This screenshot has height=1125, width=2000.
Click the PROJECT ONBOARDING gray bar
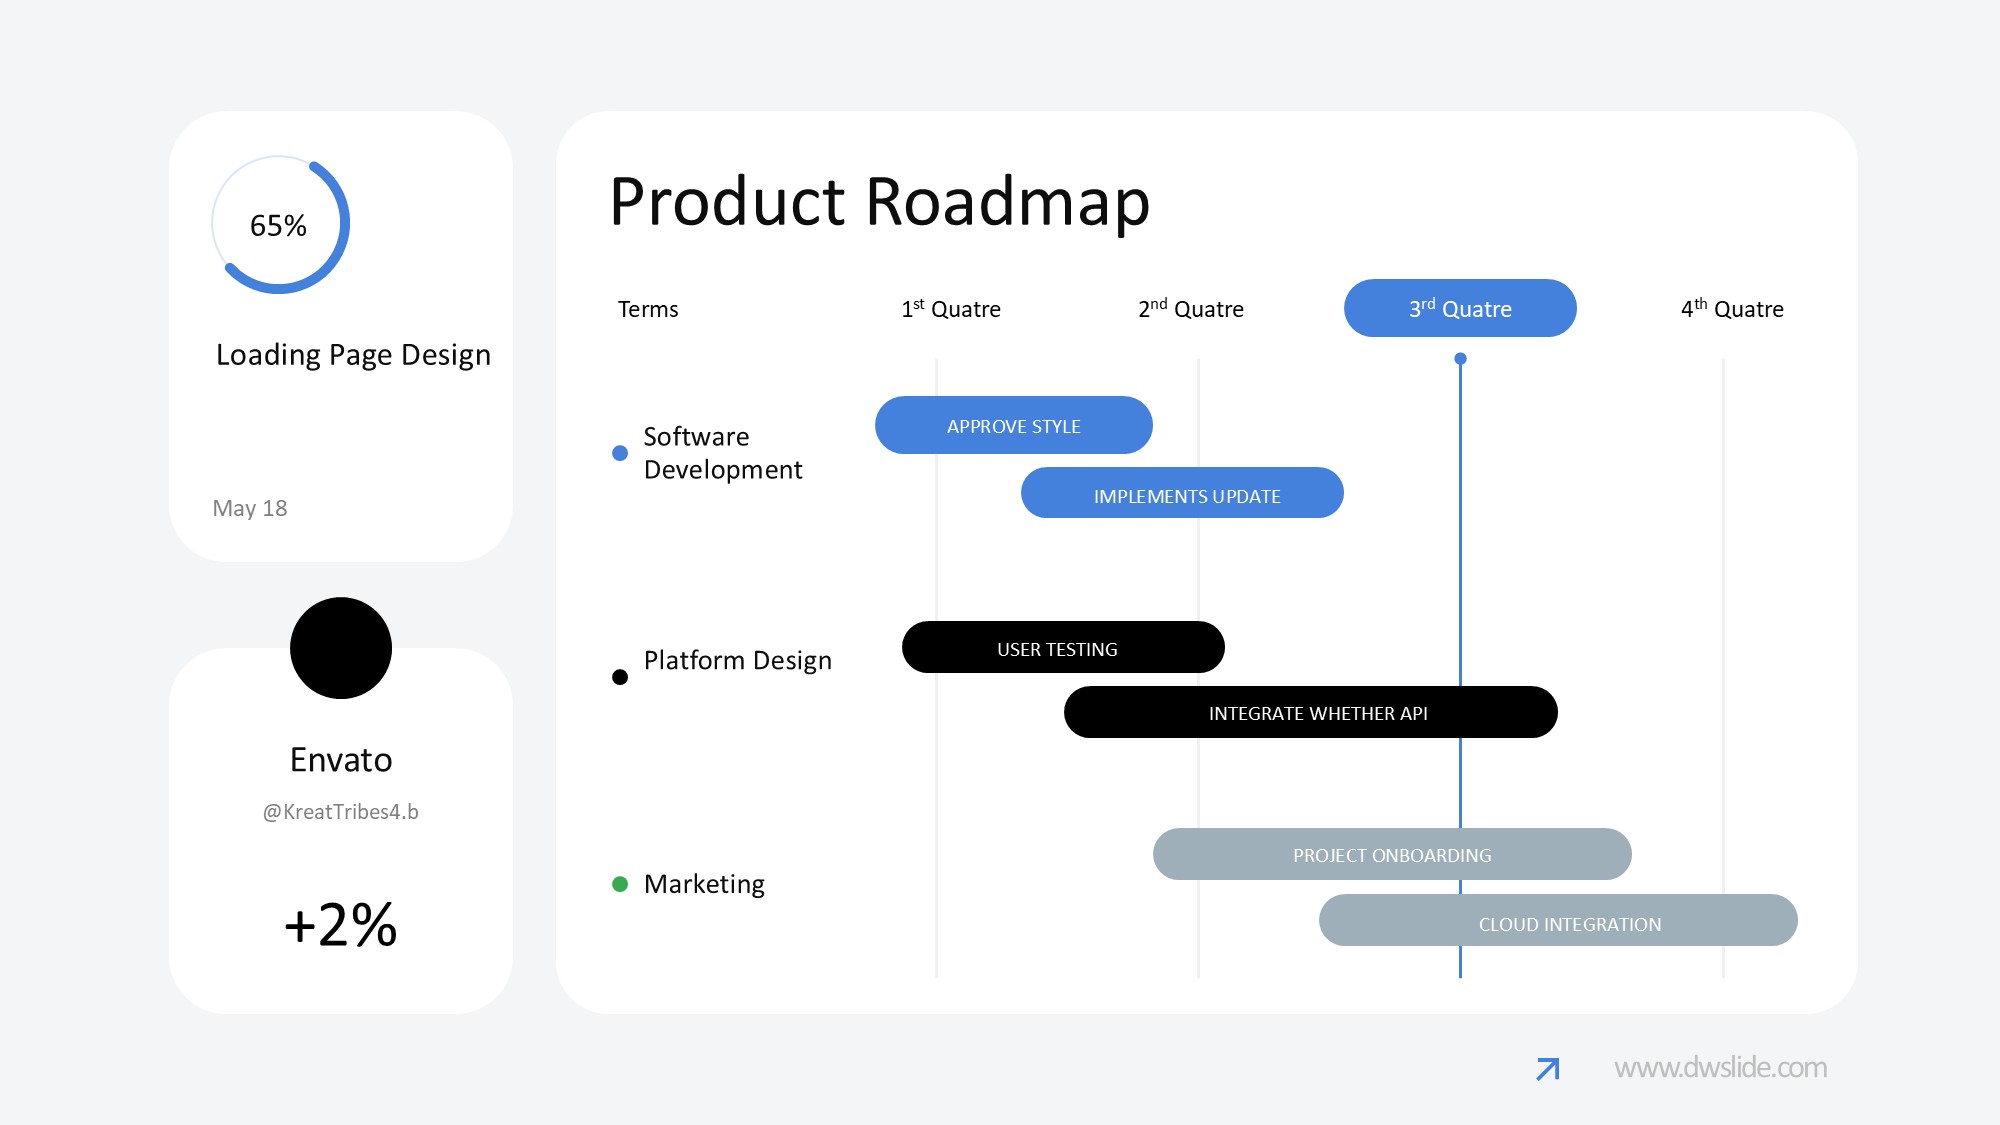(x=1391, y=855)
